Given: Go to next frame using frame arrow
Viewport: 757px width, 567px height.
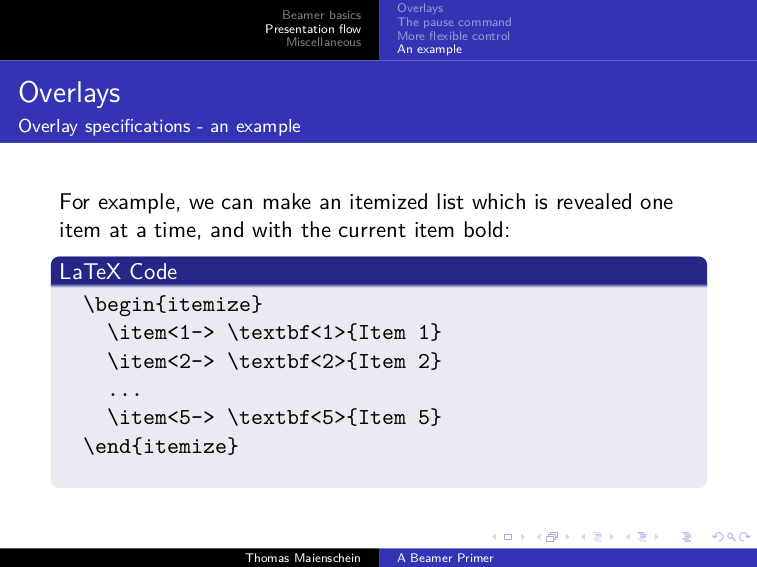Looking at the screenshot, I should click(x=567, y=538).
